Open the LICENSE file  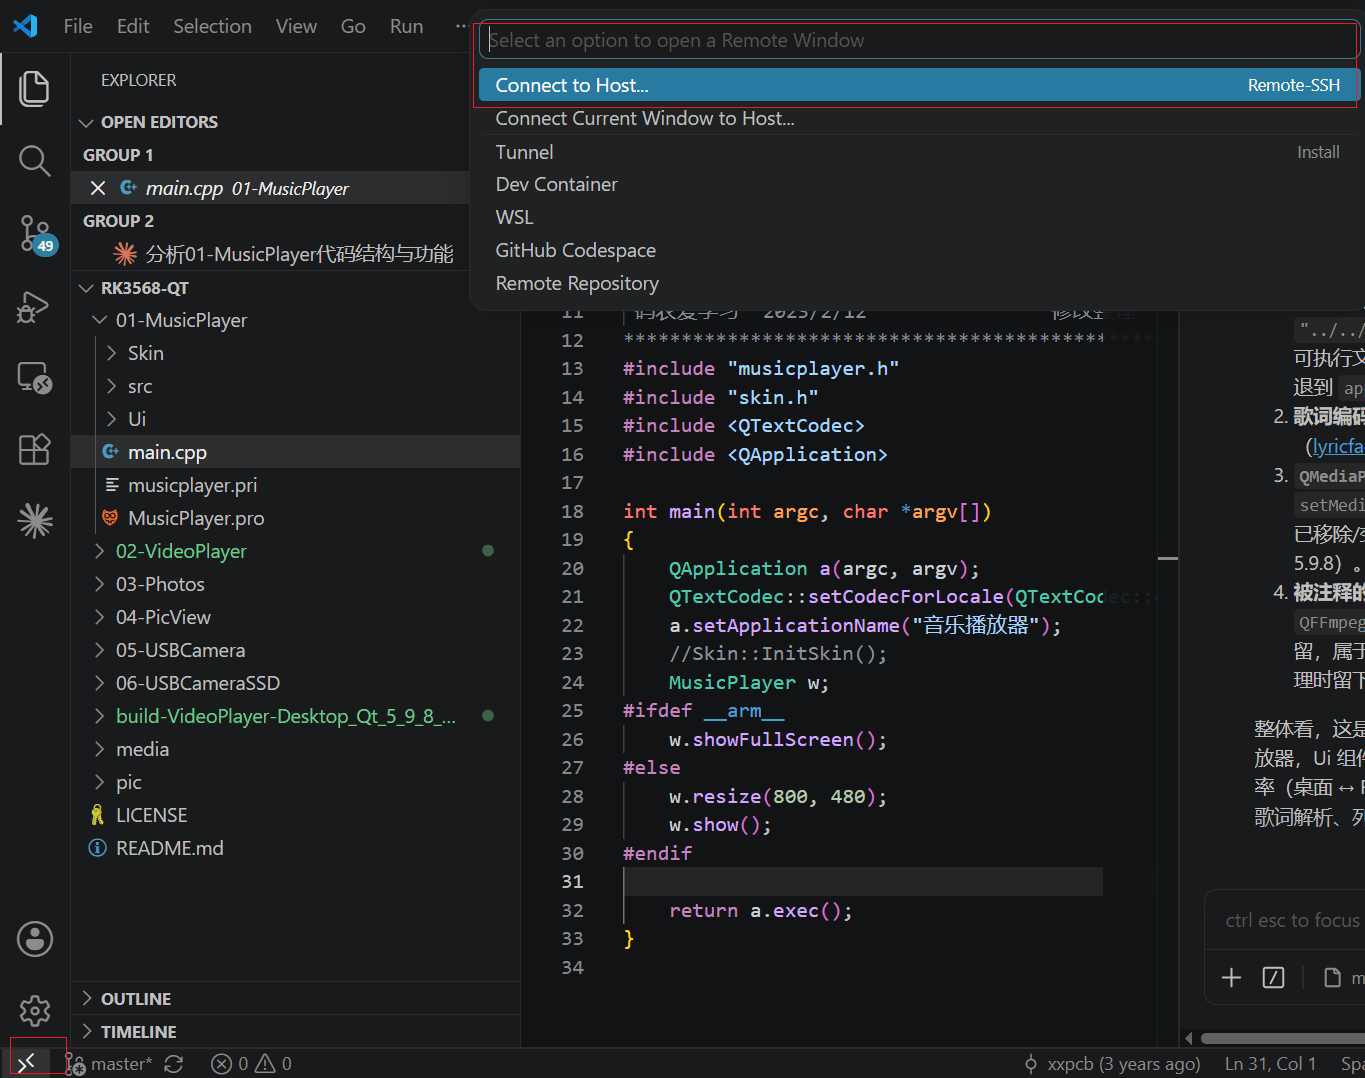tap(295, 815)
